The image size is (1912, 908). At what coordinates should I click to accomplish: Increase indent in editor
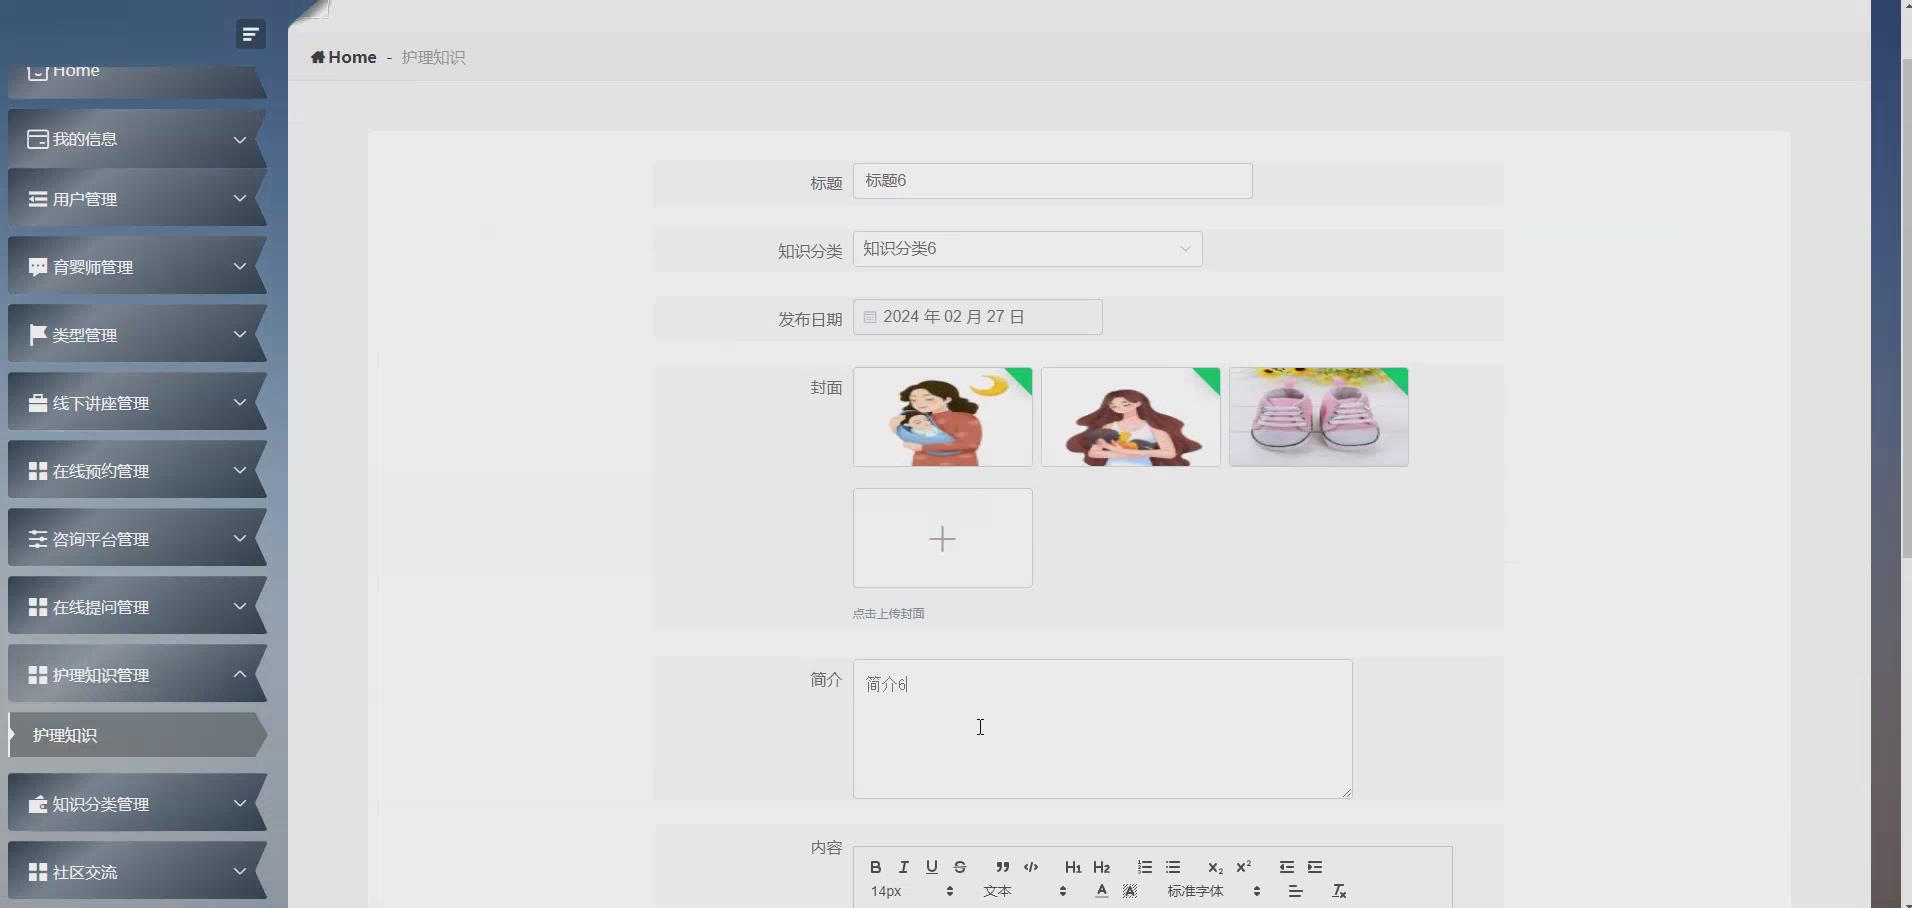point(1315,867)
